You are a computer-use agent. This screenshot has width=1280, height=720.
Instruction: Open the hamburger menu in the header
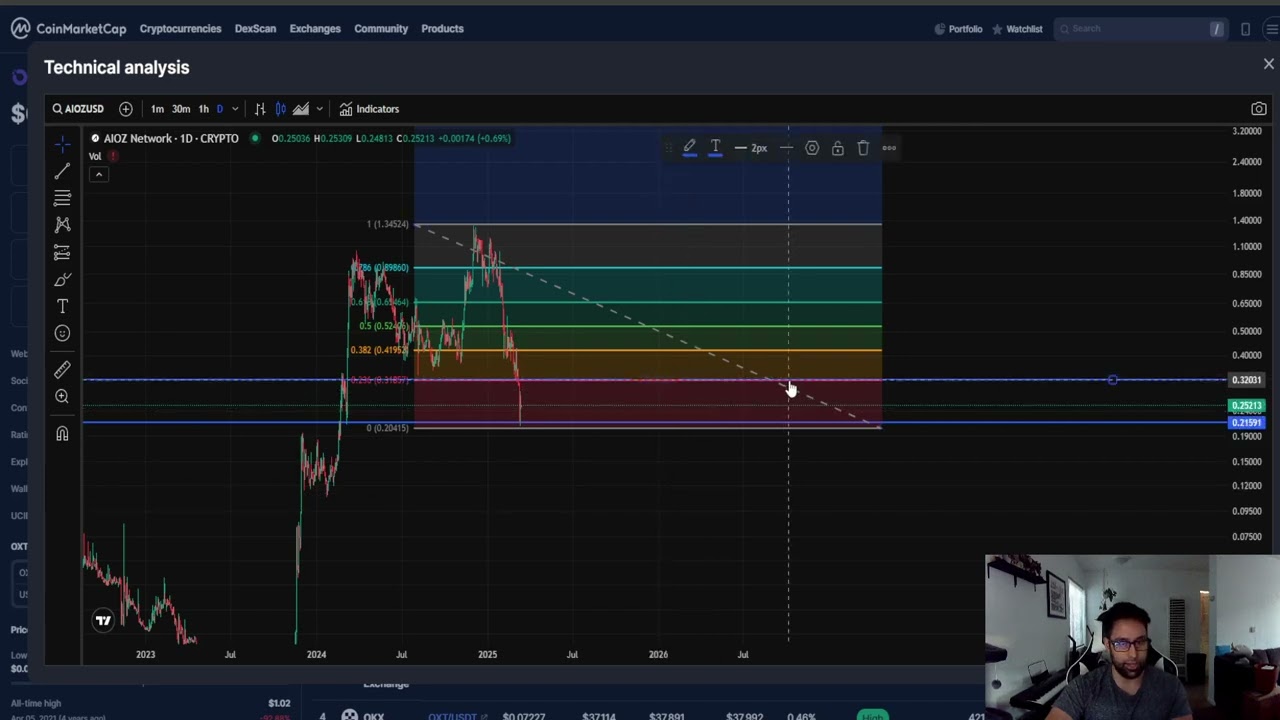click(x=1271, y=29)
